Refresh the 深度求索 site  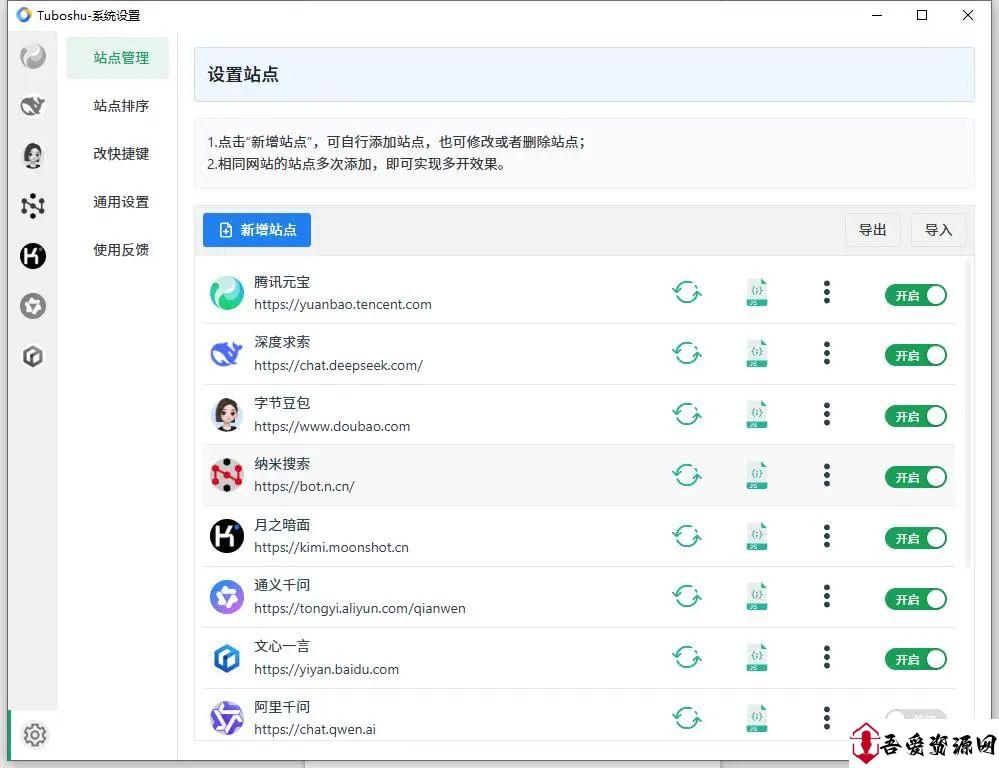(x=687, y=353)
